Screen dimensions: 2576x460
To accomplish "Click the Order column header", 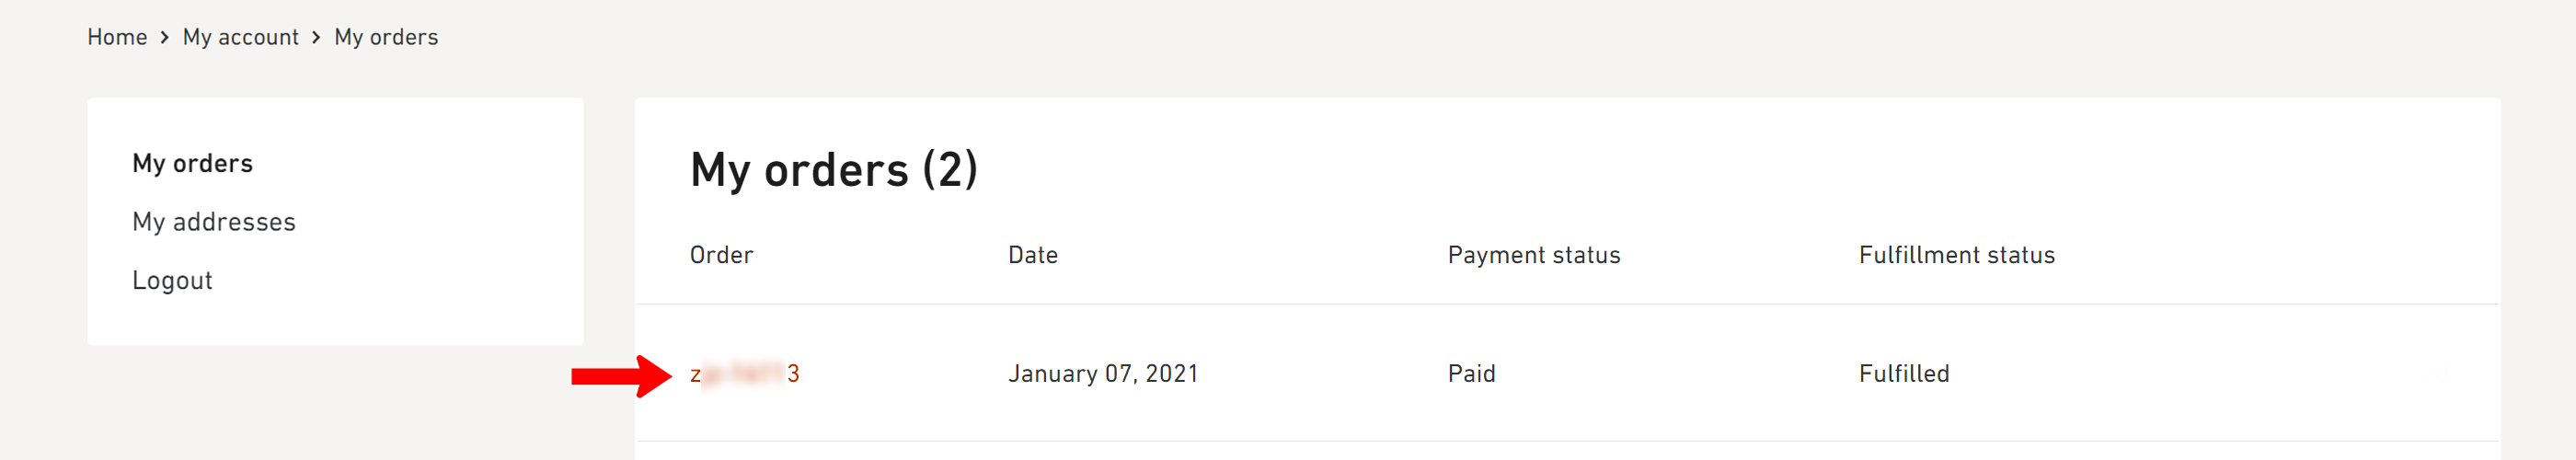I will click(x=721, y=255).
